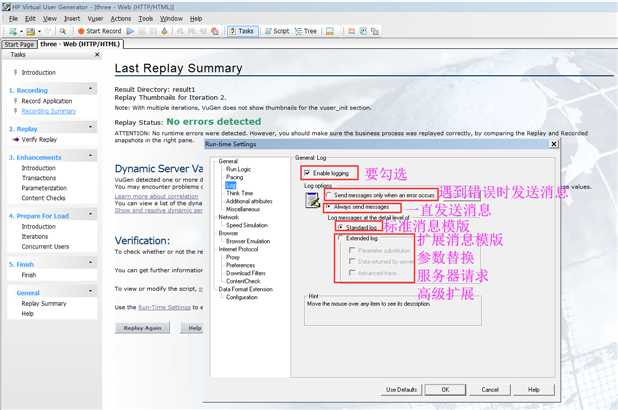This screenshot has width=618, height=410.
Task: Click the output window icon right of Tree
Action: 329,31
